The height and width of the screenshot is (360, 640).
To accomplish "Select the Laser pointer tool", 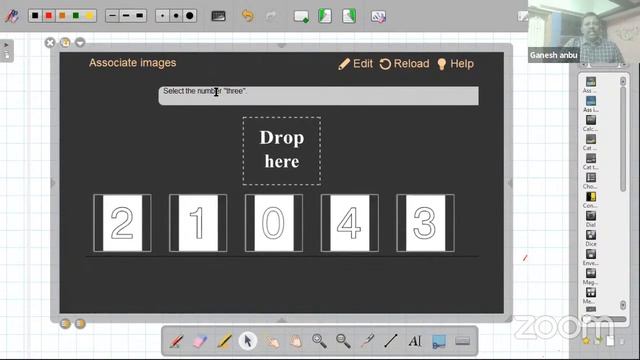I will [367, 341].
